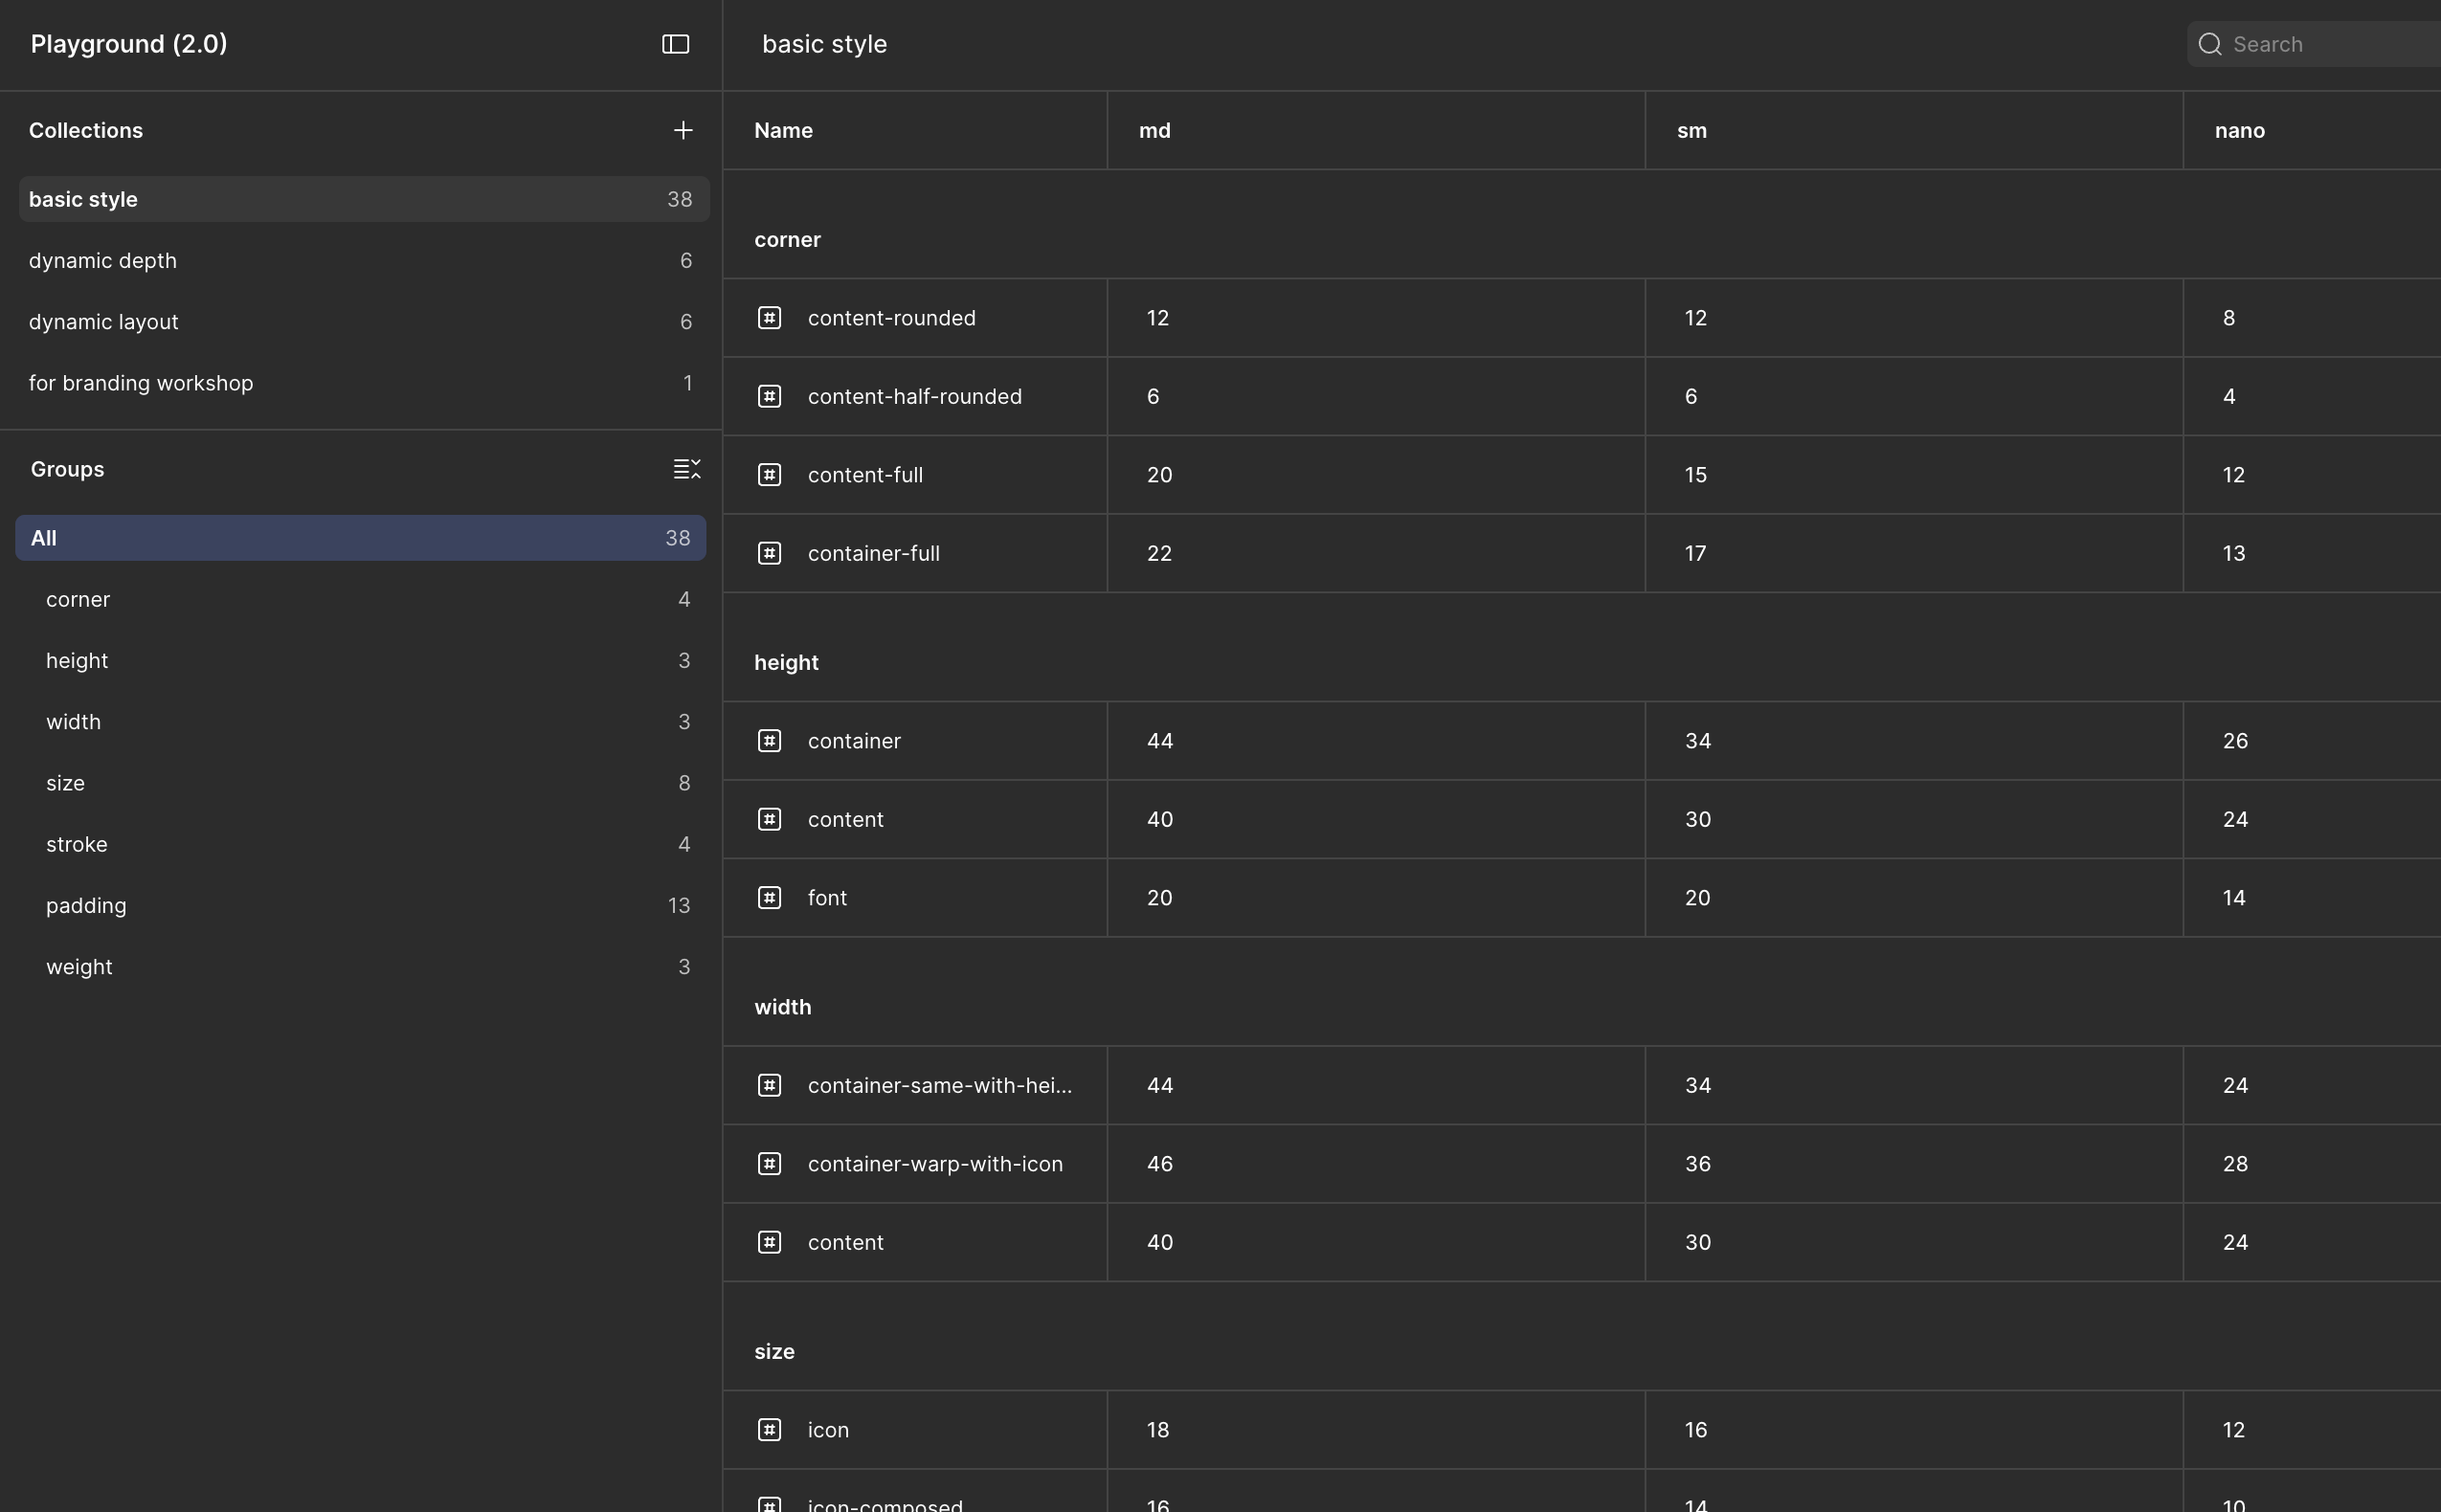This screenshot has width=2441, height=1512.
Task: Select the All group
Action: [x=361, y=538]
